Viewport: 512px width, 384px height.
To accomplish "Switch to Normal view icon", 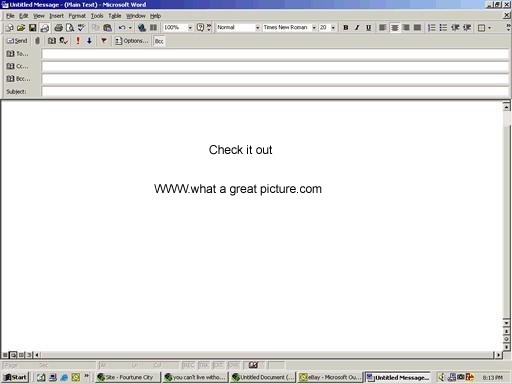I will pos(5,355).
